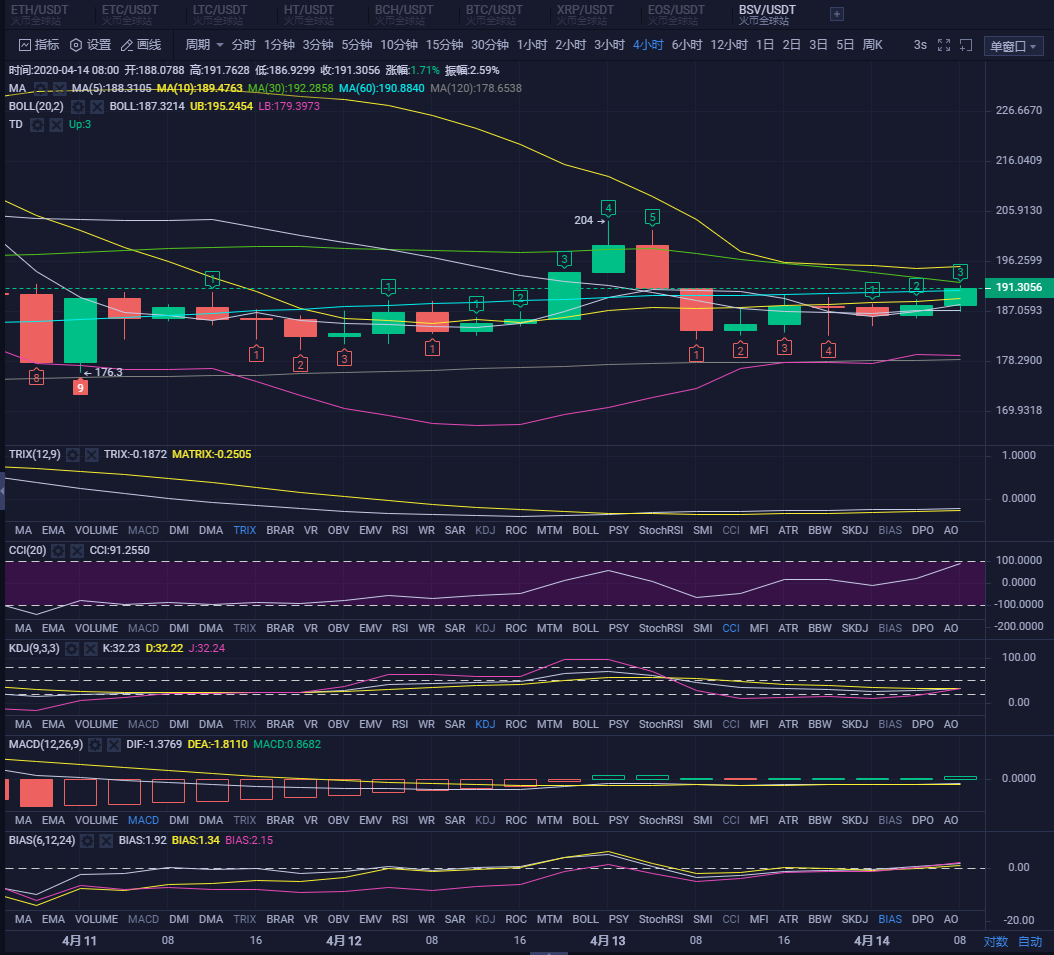
Task: Select the 1分钟 period button
Action: (x=279, y=45)
